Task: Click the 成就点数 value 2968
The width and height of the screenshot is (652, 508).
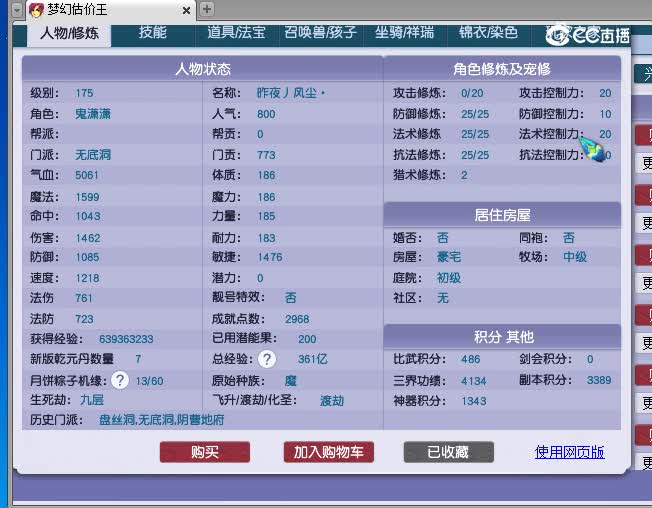Action: point(297,319)
